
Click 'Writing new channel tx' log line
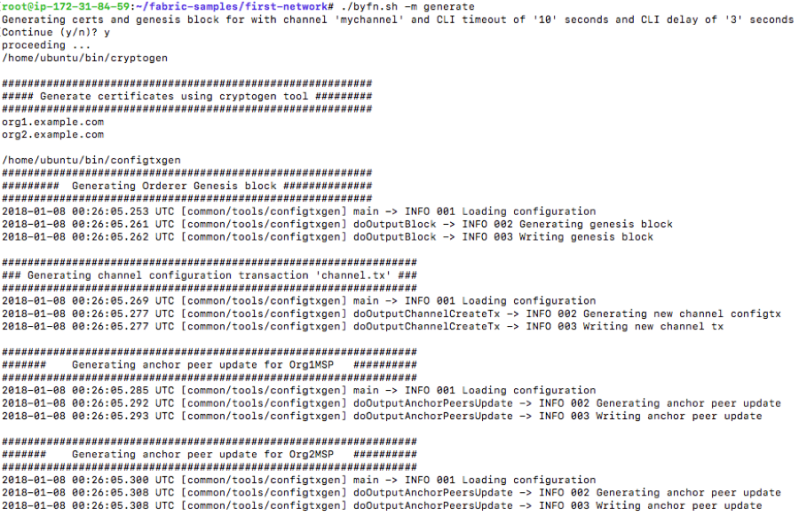[x=363, y=326]
